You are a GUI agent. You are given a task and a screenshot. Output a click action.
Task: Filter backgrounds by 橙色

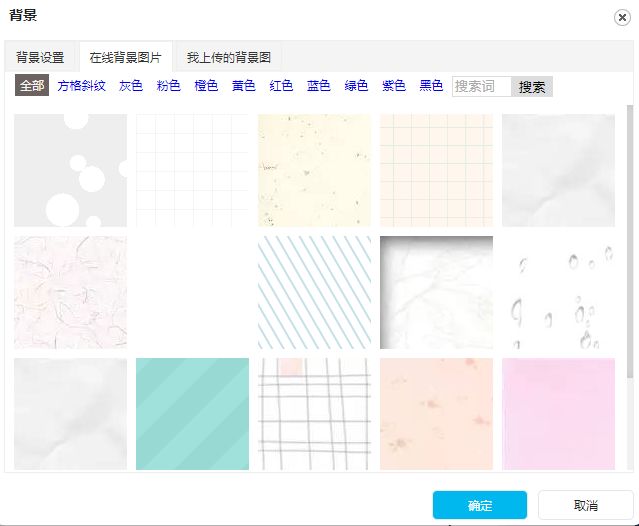pos(206,86)
